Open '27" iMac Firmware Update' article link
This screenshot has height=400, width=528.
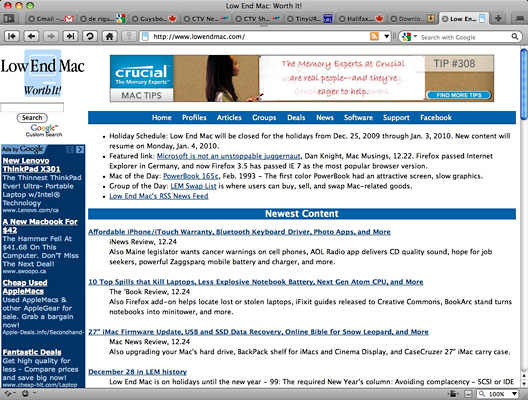[x=258, y=332]
